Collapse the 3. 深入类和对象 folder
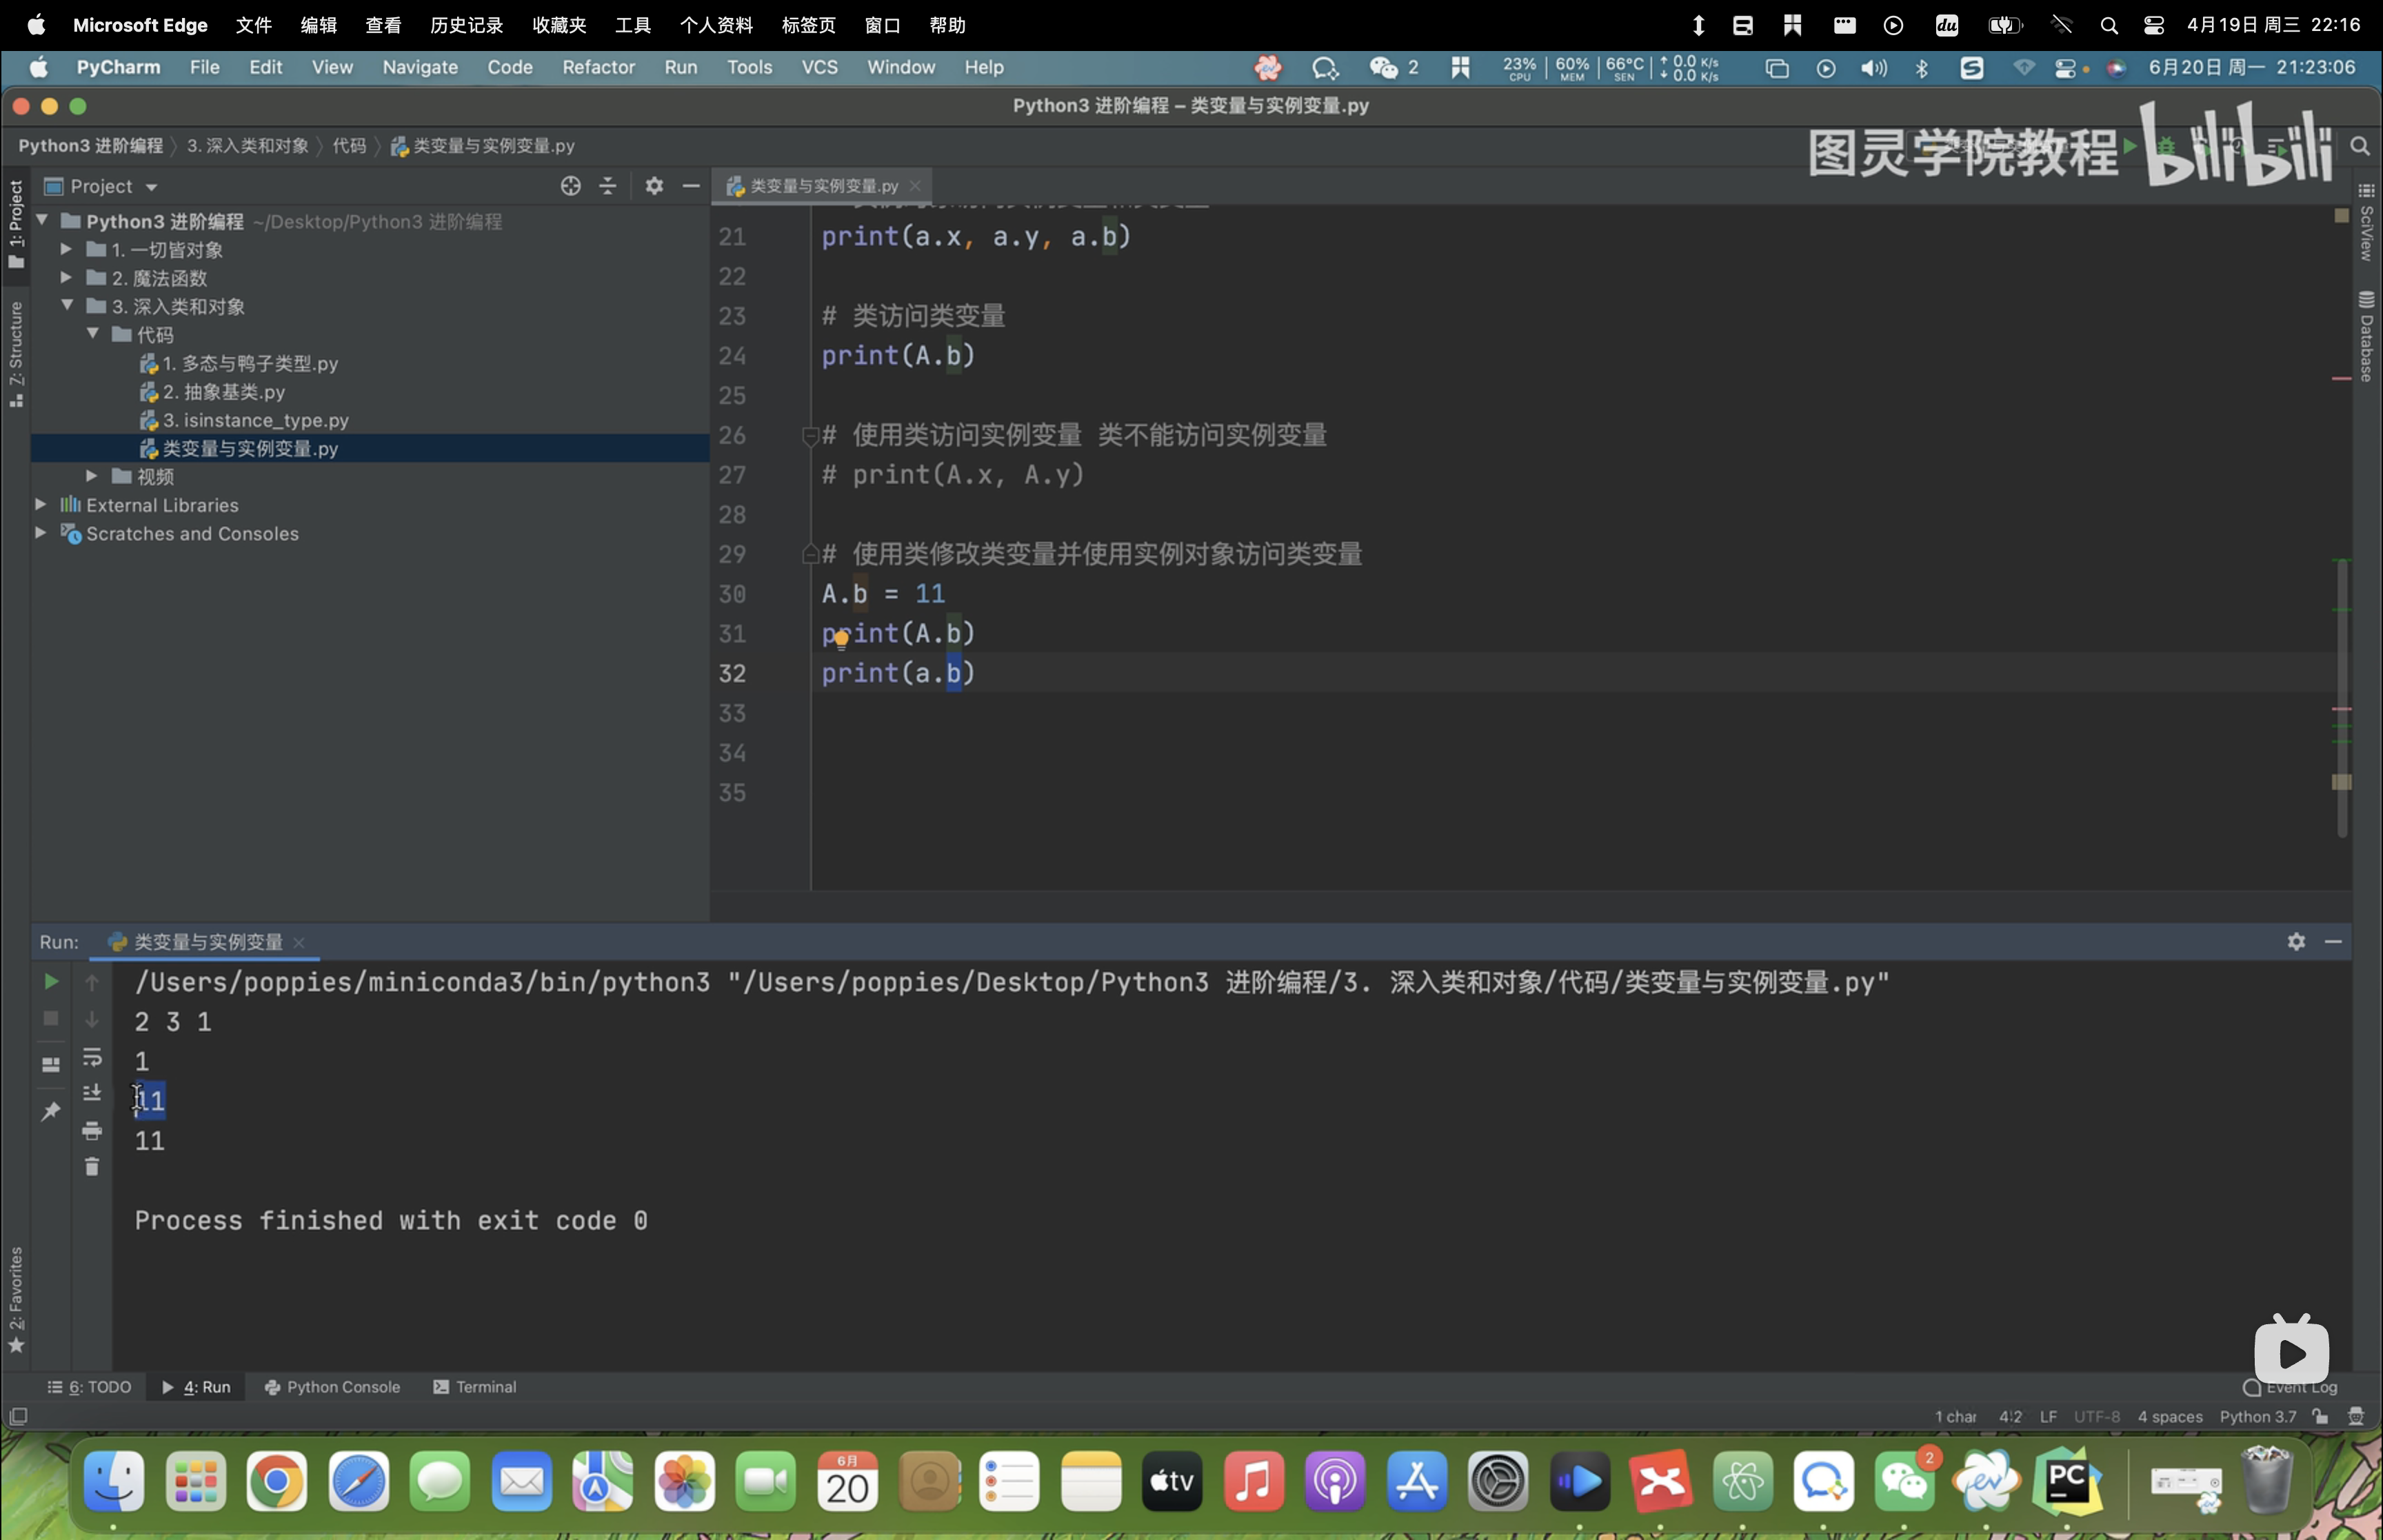 pos(66,305)
